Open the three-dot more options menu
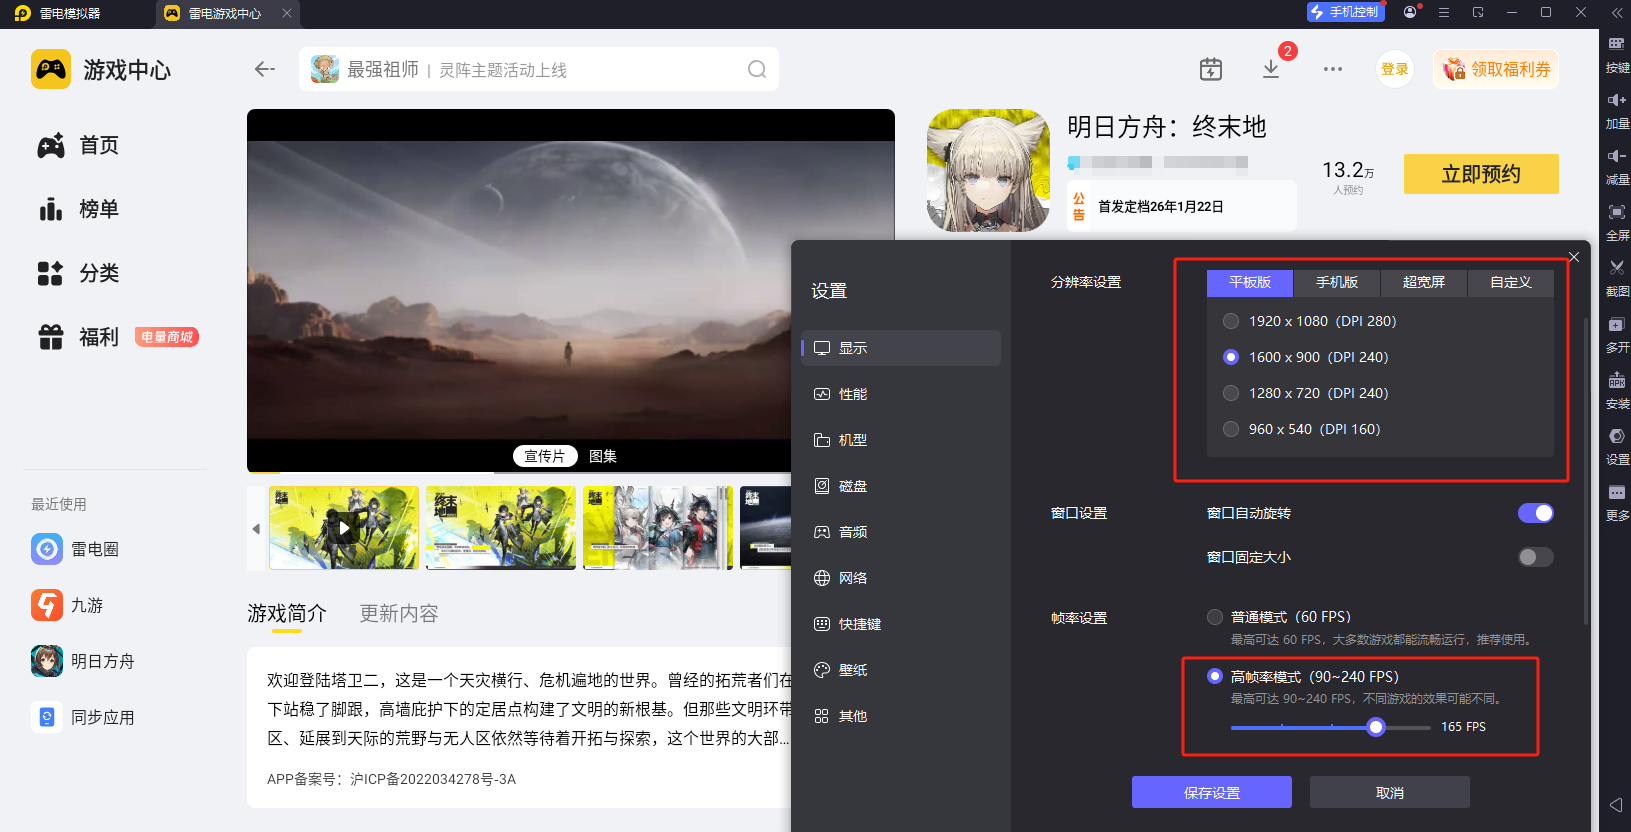The height and width of the screenshot is (832, 1631). (1332, 69)
